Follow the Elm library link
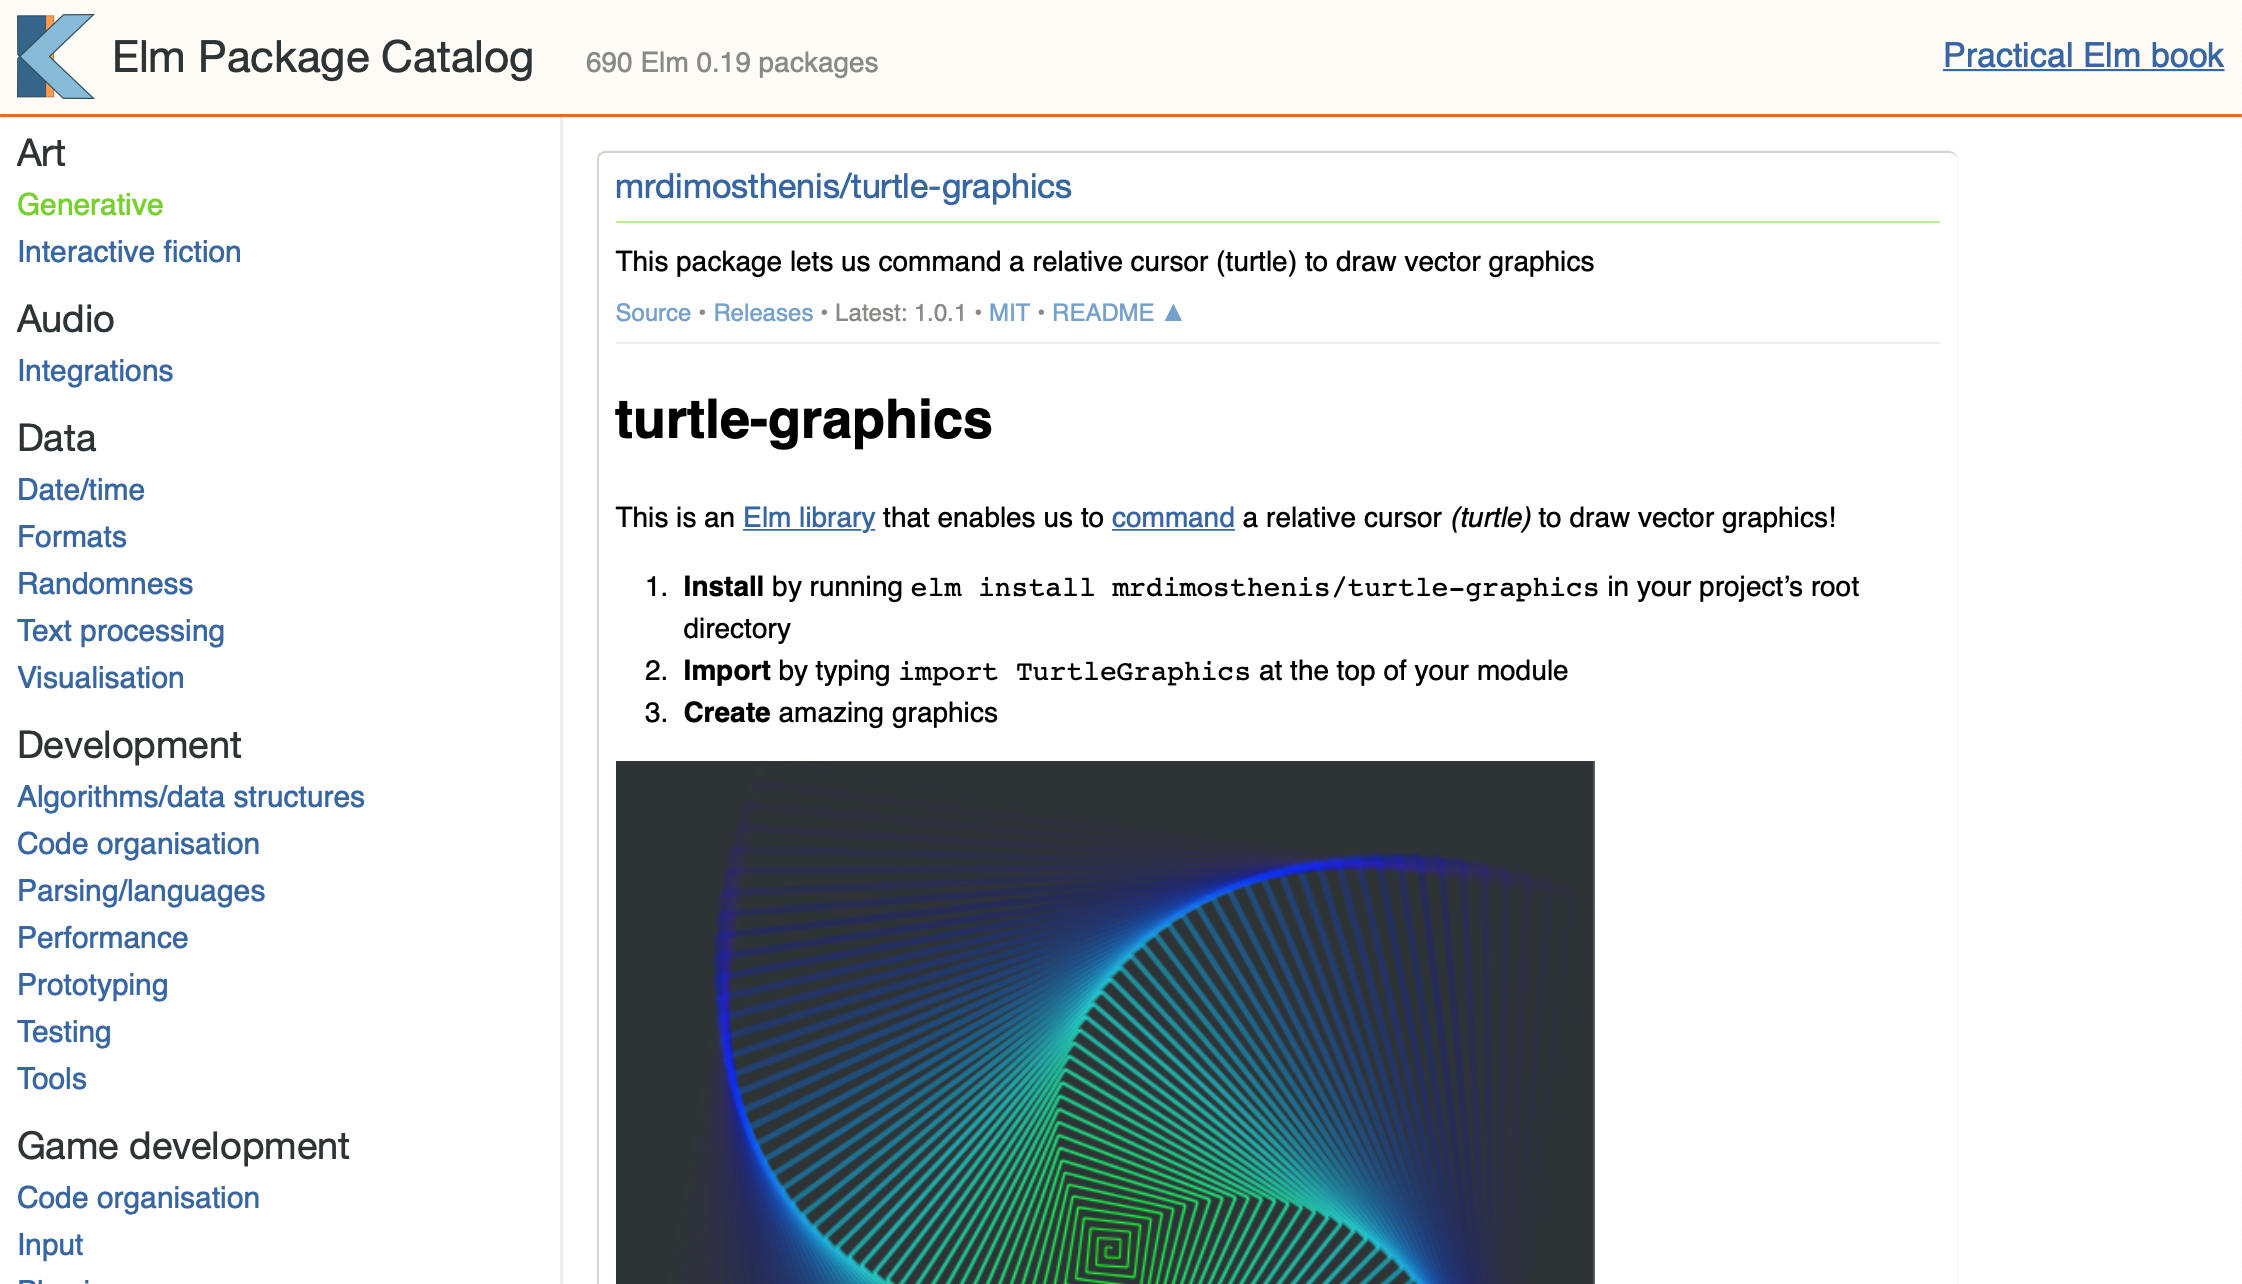 pyautogui.click(x=809, y=518)
